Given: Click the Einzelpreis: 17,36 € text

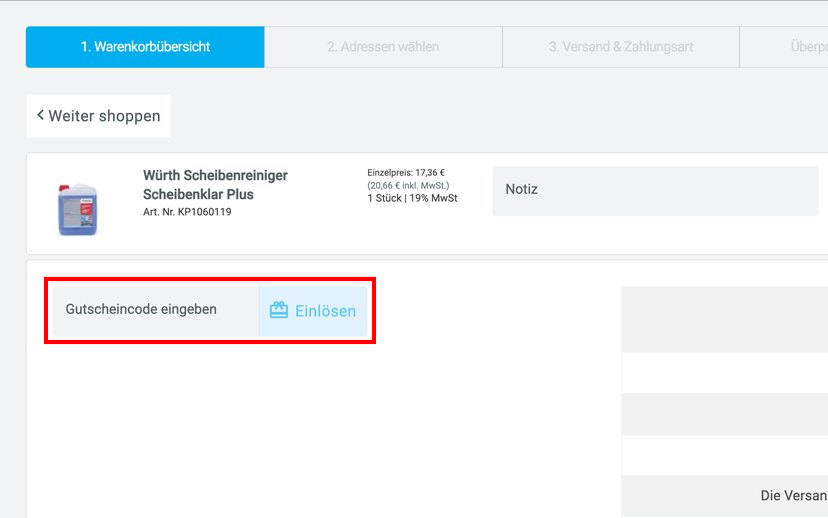Looking at the screenshot, I should click(x=406, y=173).
